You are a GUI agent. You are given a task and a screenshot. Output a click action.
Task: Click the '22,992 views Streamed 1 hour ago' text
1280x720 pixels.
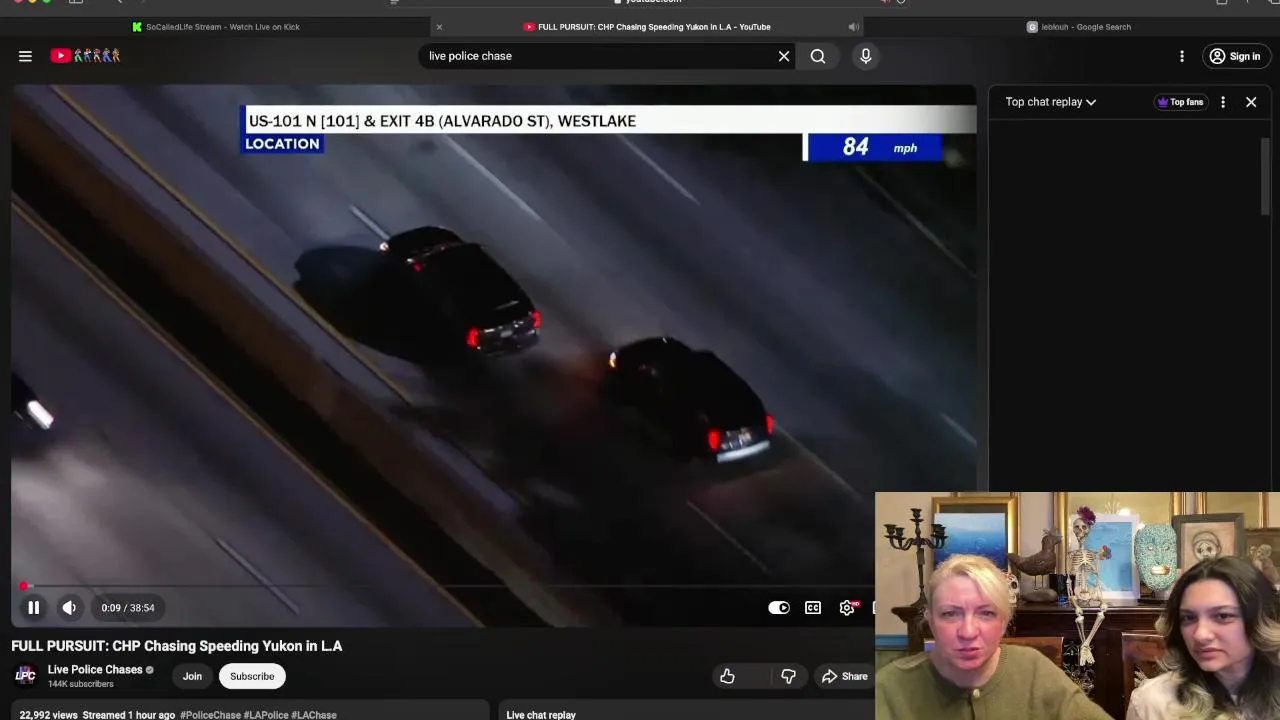(x=97, y=715)
